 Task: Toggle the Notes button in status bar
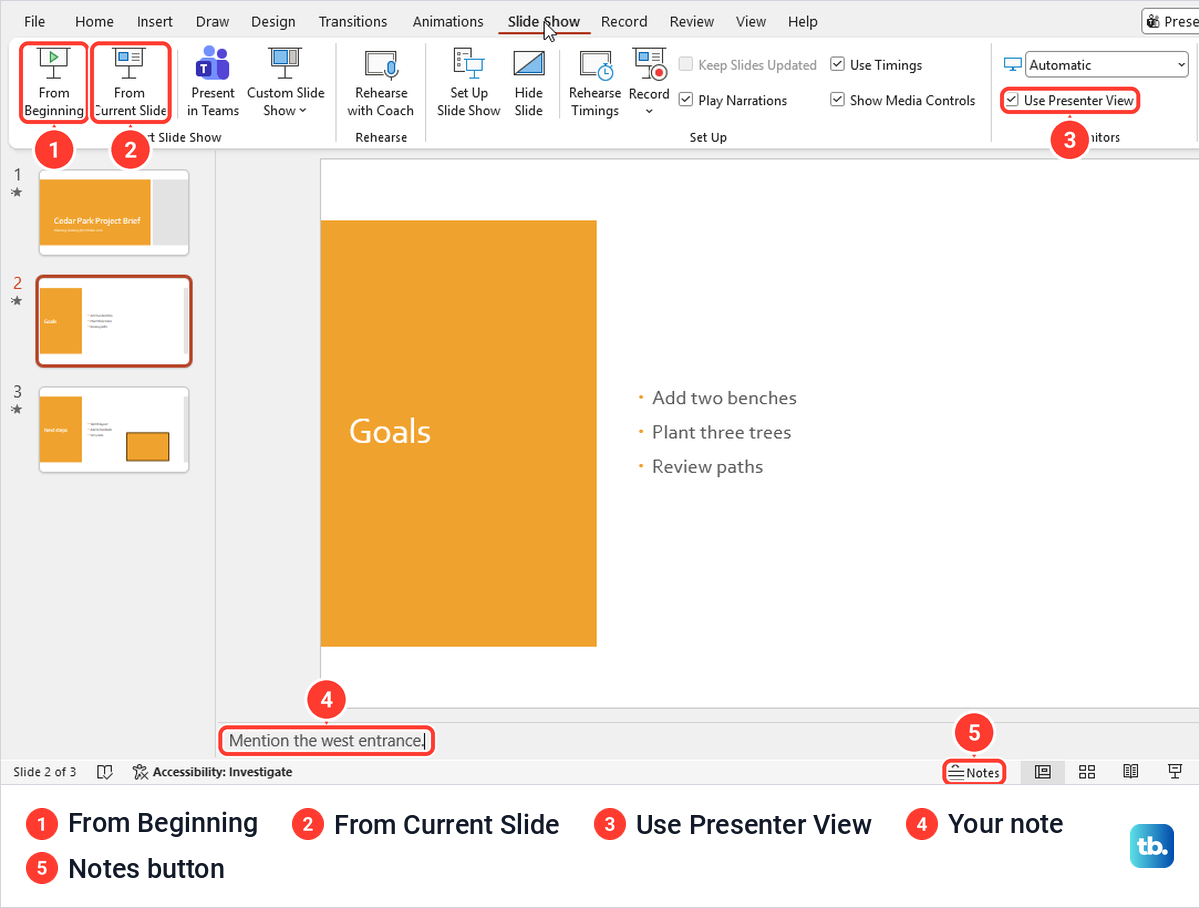click(x=974, y=772)
